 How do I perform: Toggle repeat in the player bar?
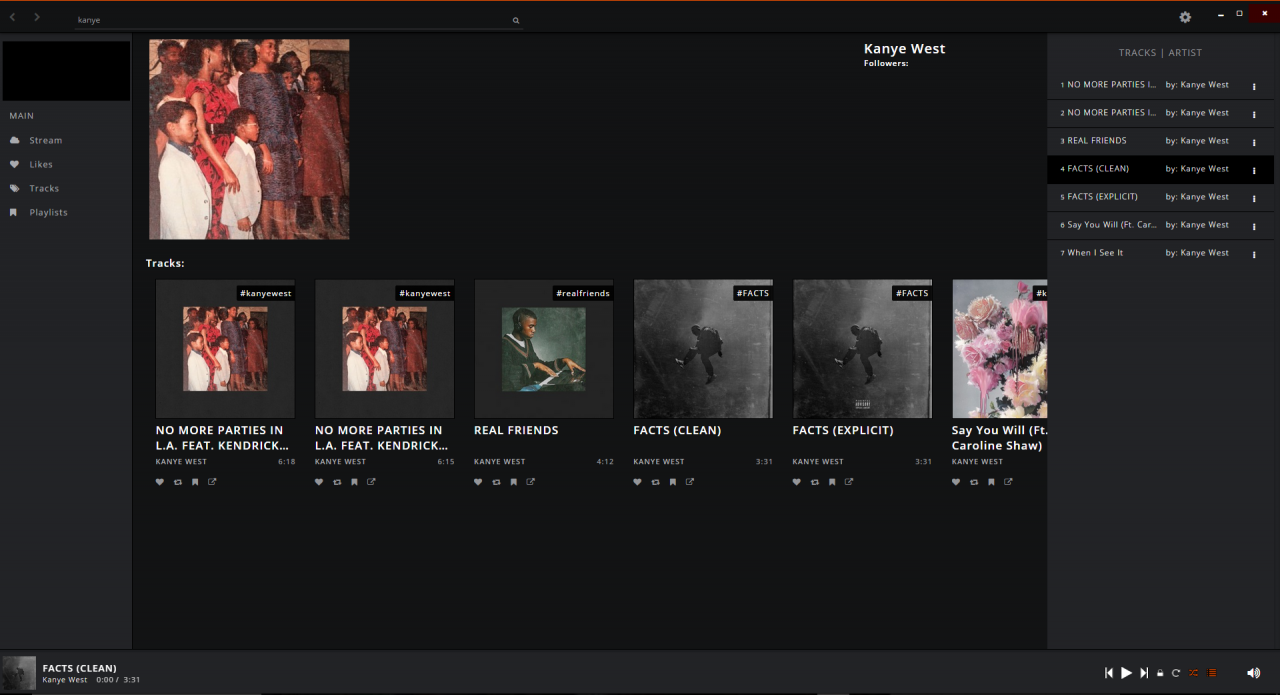tap(1176, 673)
